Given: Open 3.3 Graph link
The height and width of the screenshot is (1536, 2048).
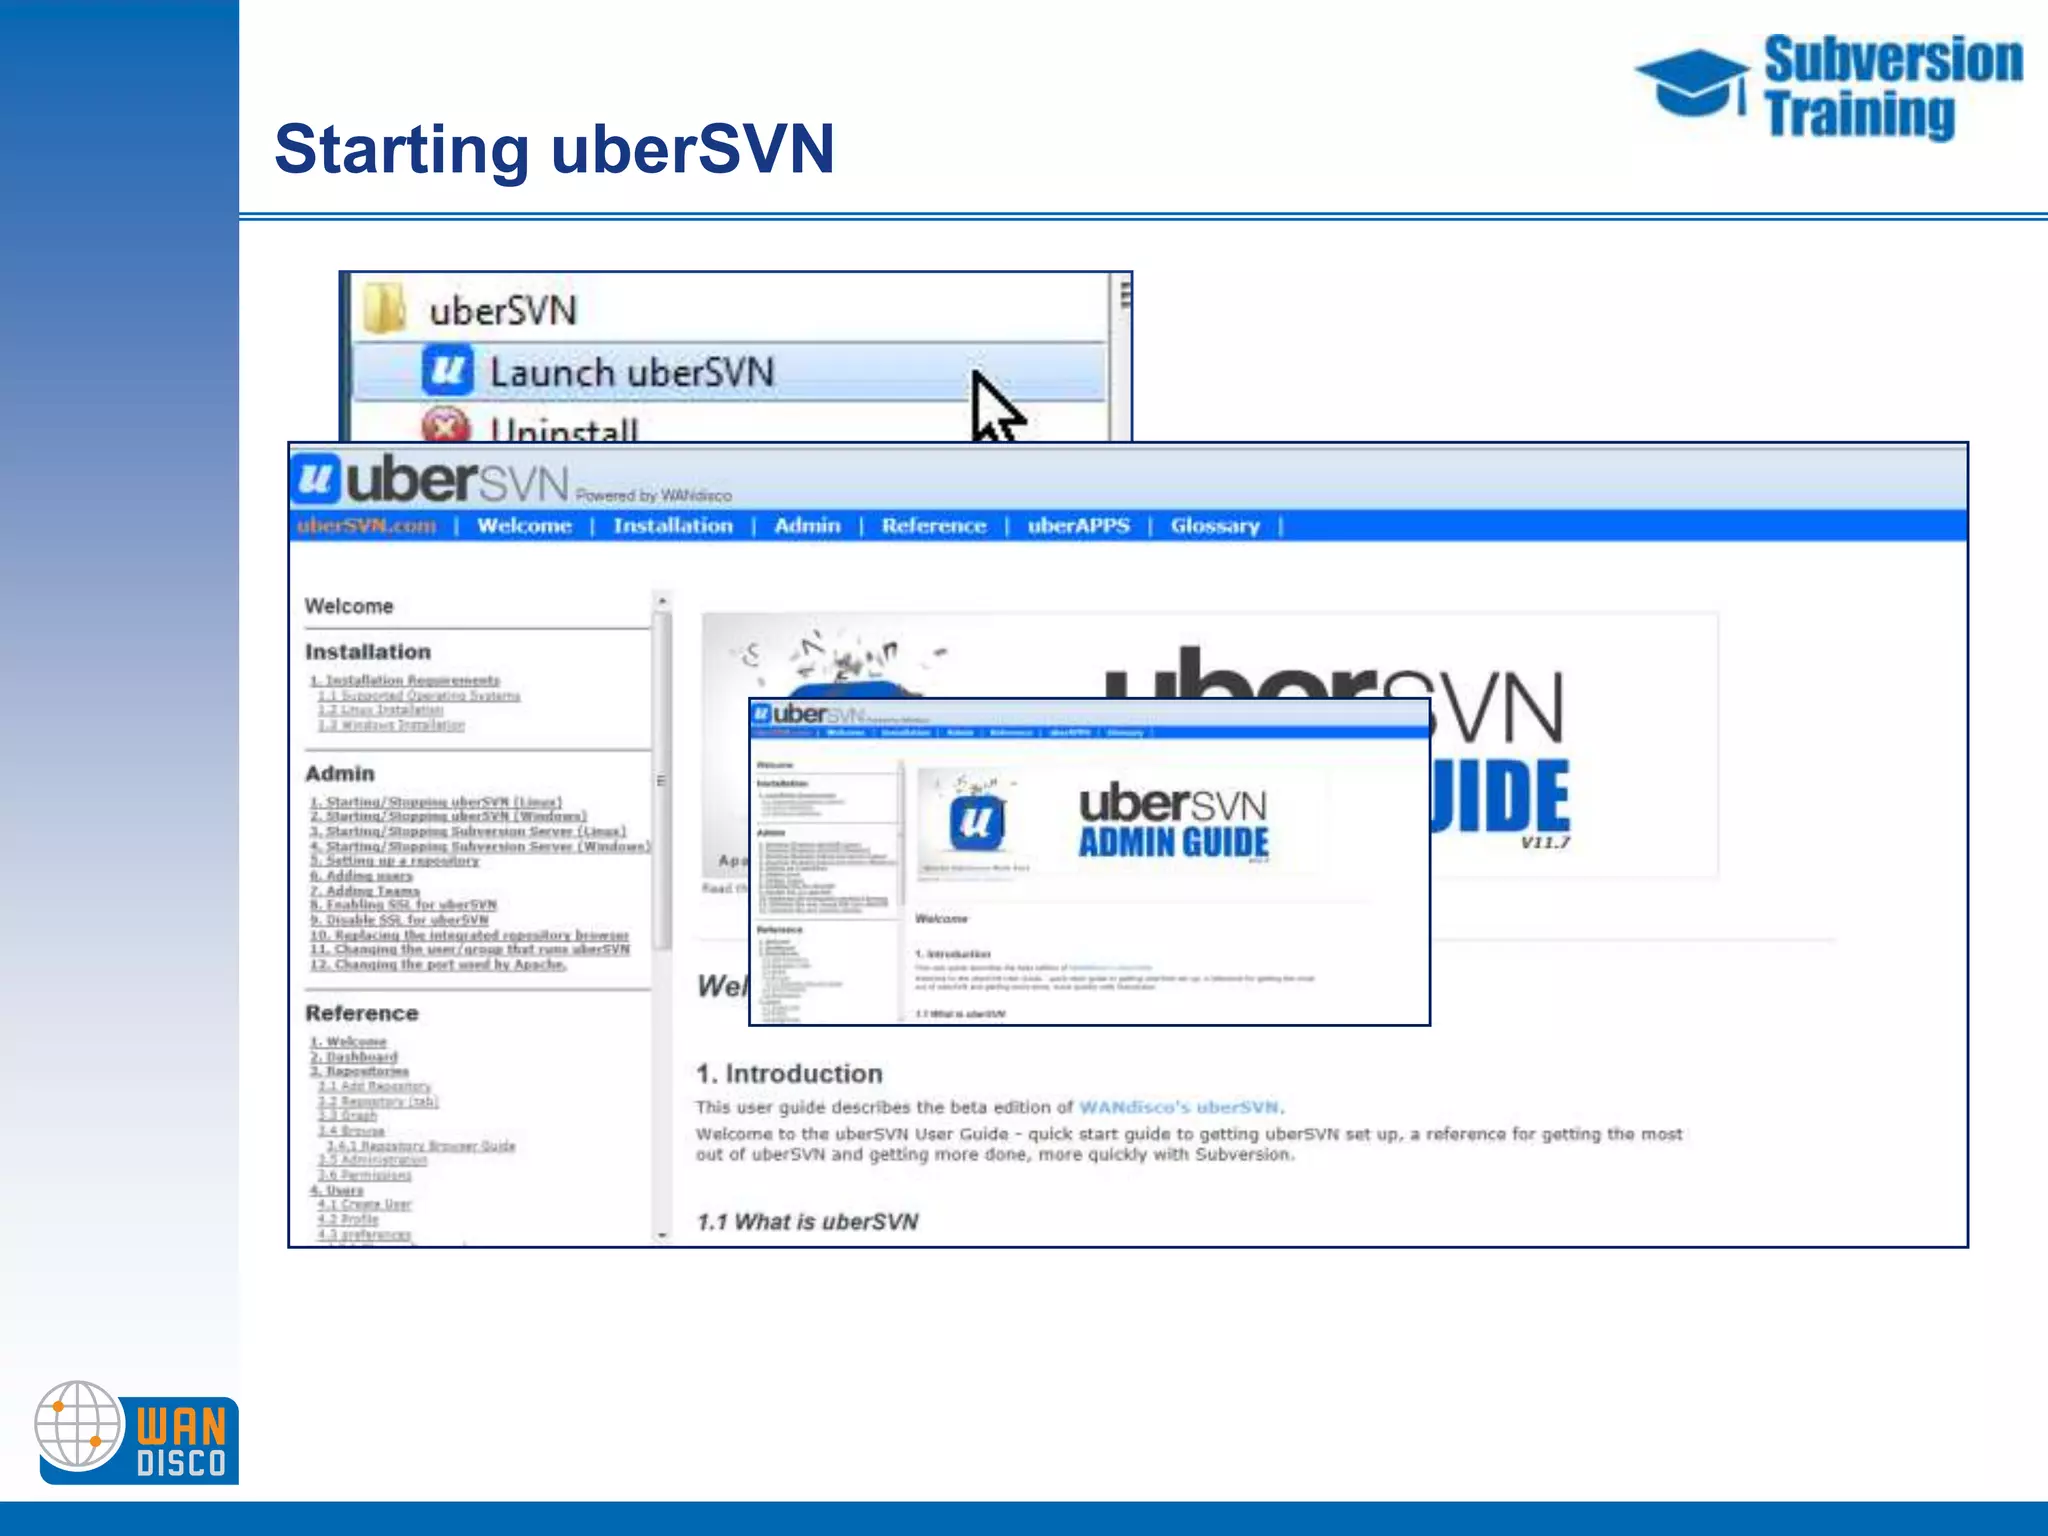Looking at the screenshot, I should [x=348, y=1116].
